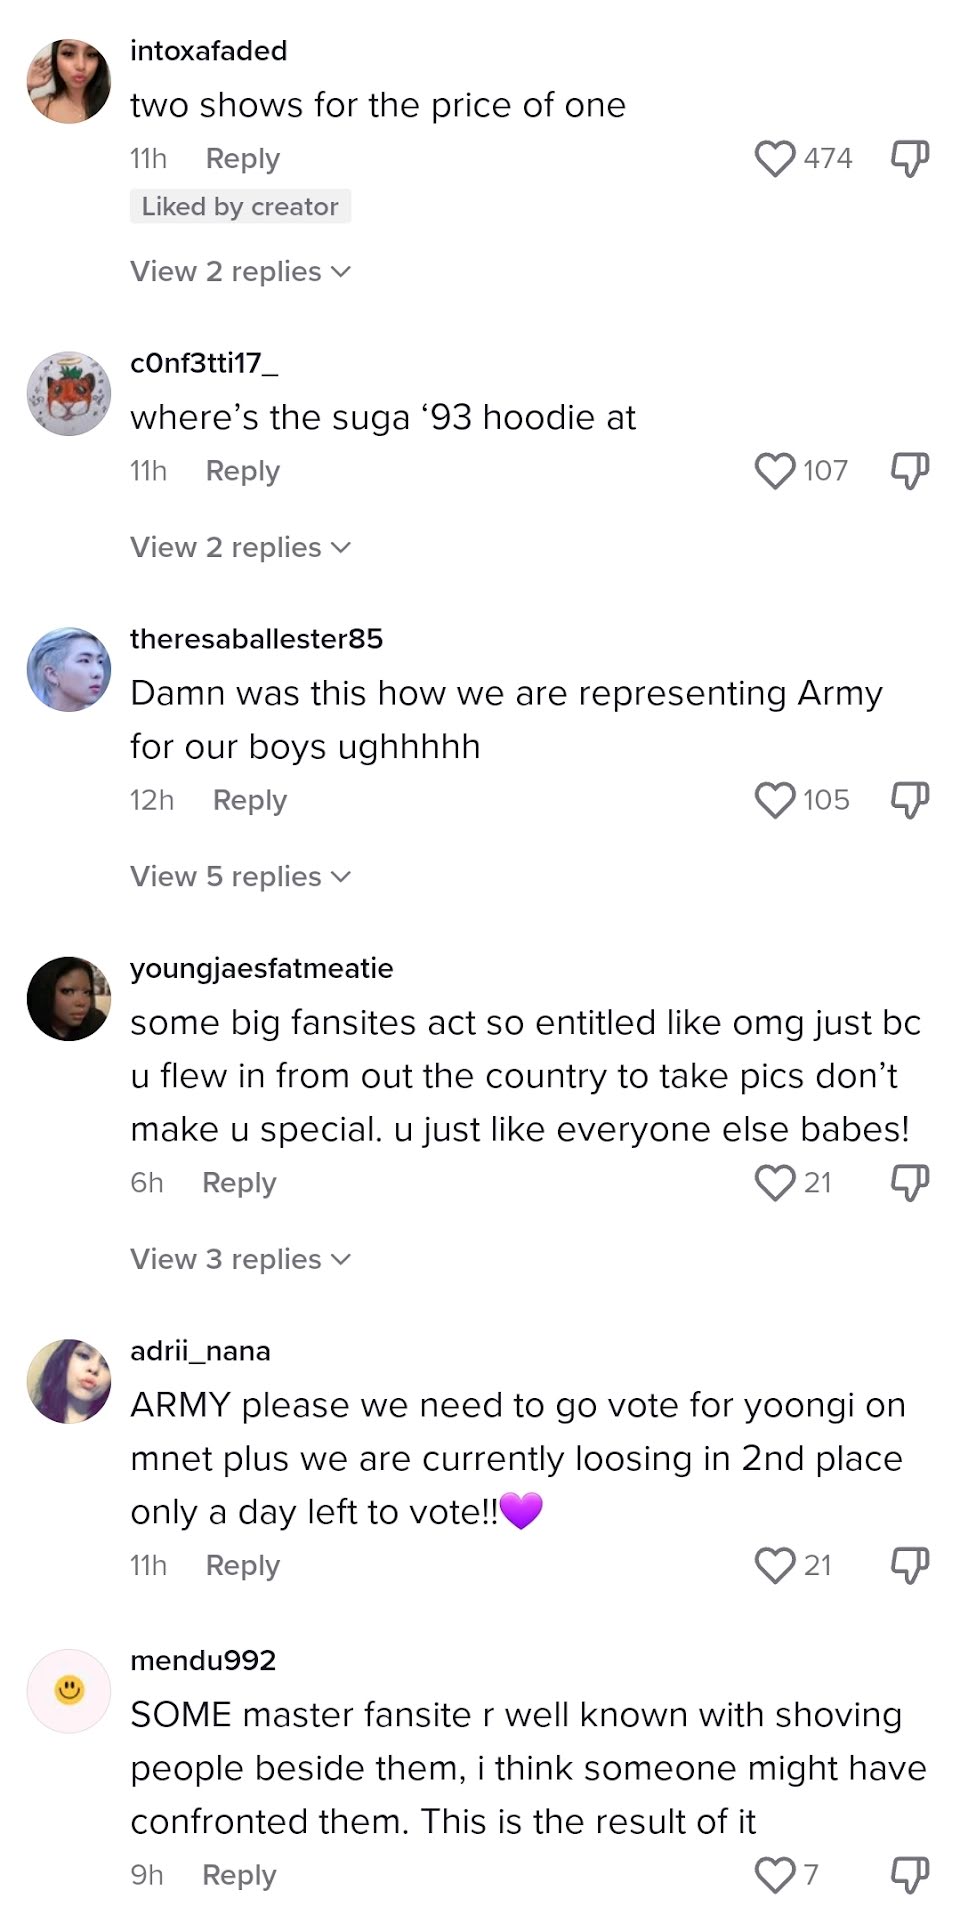Expand 5 replies under theresaballester85's comment
Viewport: 960px width, 1915px height.
[x=241, y=876]
